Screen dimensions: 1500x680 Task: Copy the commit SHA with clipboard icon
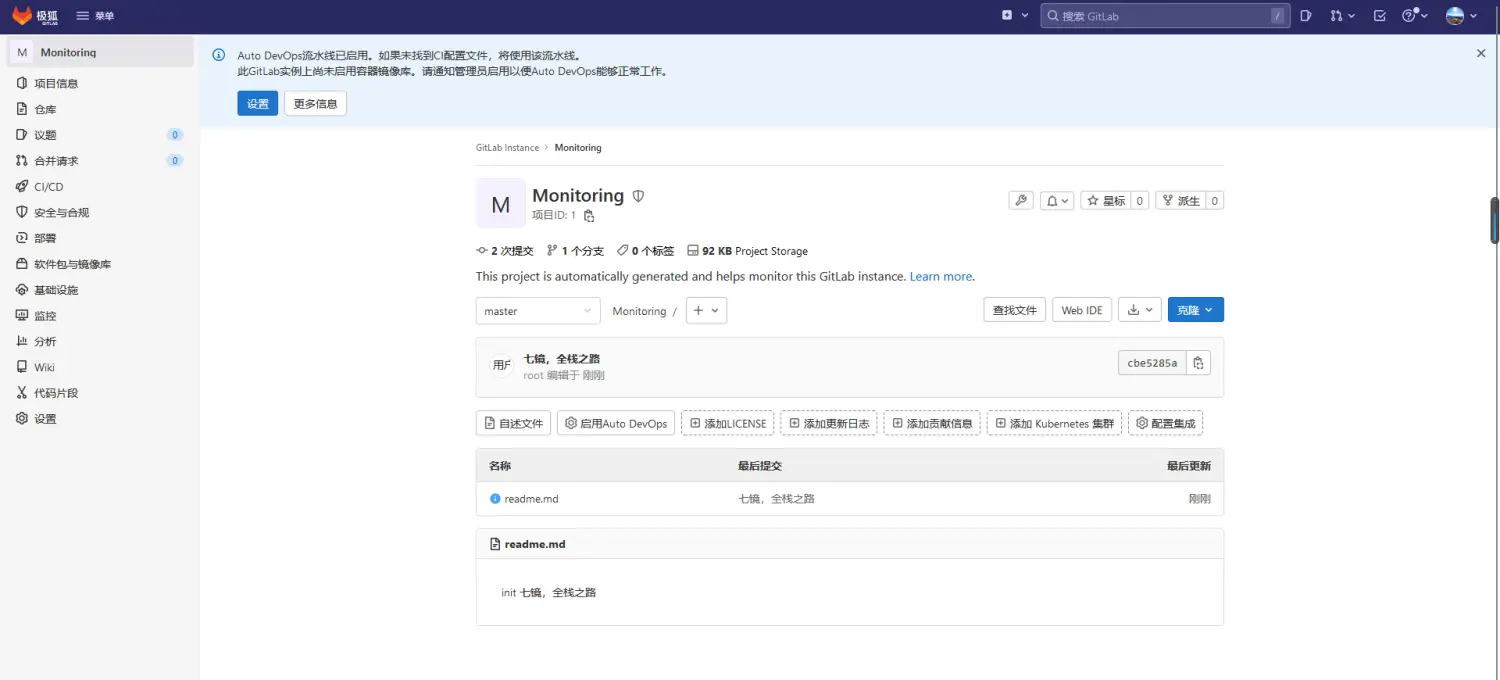point(1199,363)
